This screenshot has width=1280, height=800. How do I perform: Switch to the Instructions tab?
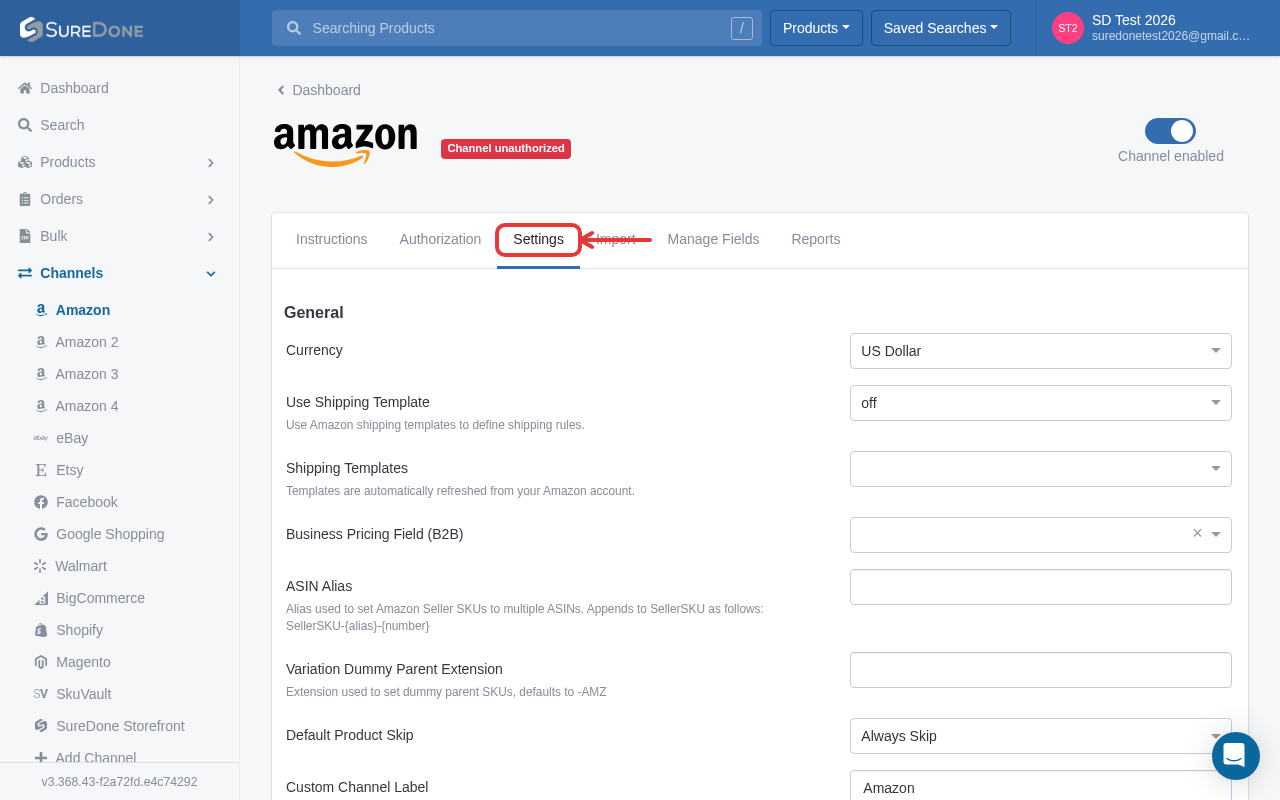(x=332, y=239)
